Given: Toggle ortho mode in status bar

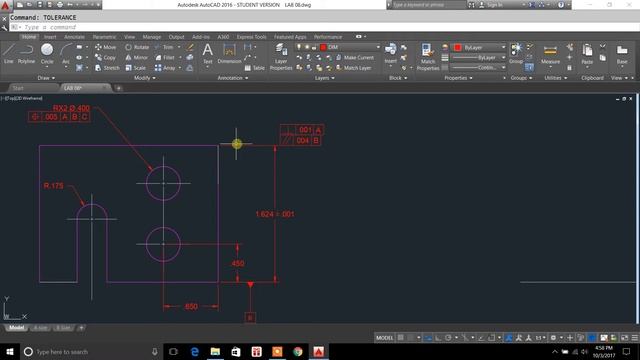Looking at the screenshot, I should tap(438, 338).
